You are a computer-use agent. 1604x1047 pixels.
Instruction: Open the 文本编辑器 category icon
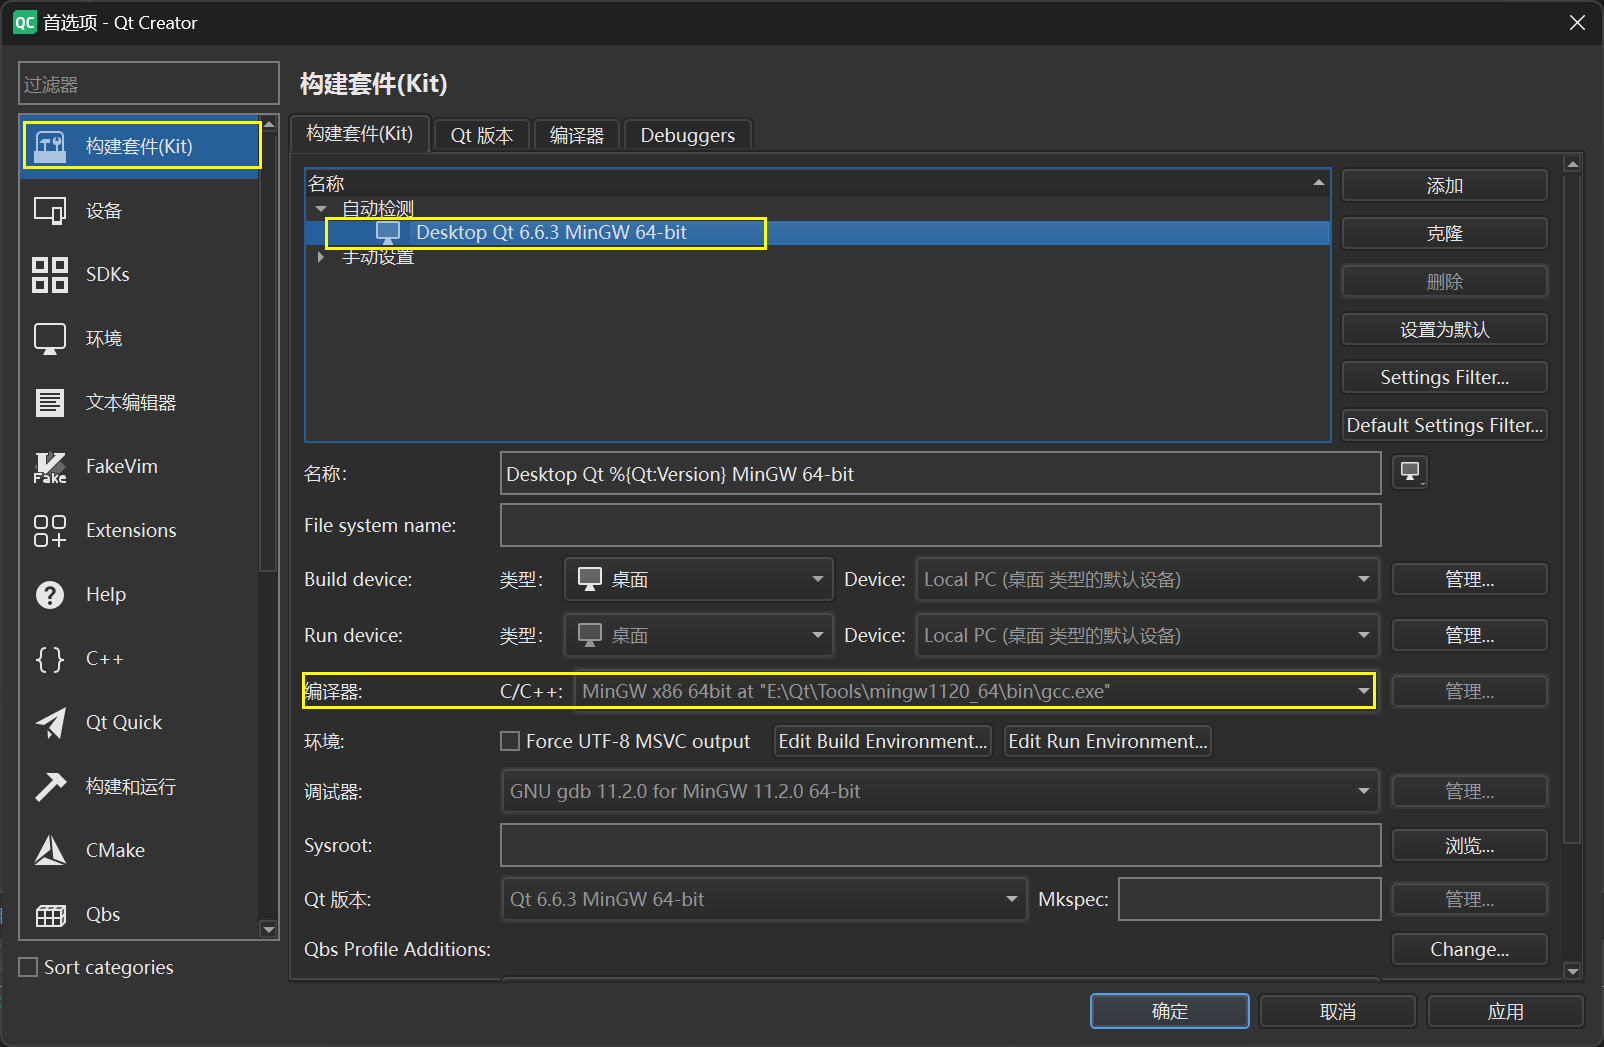click(50, 402)
